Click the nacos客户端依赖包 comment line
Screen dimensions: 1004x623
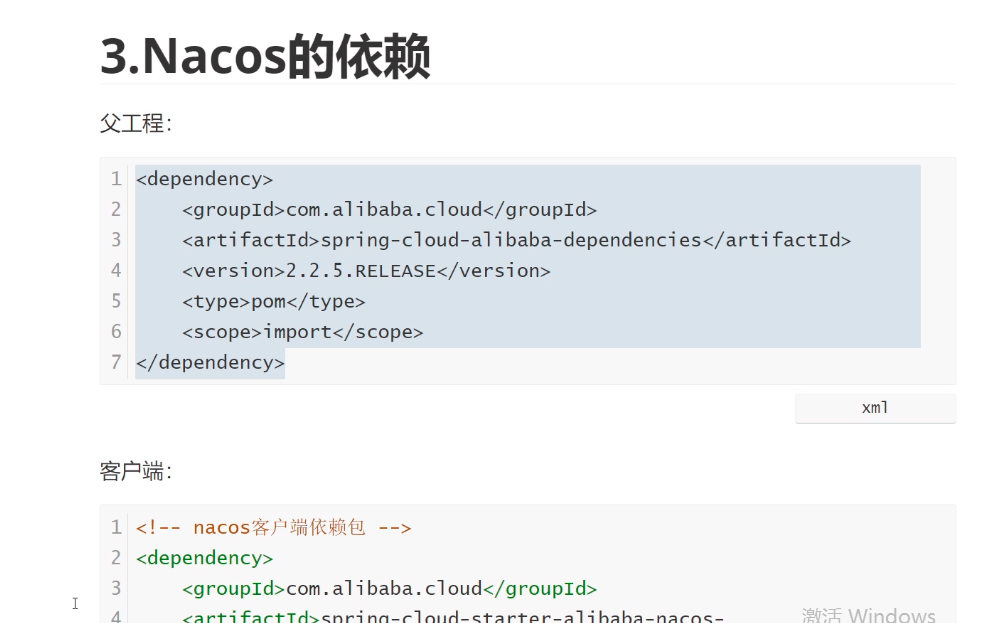[273, 528]
